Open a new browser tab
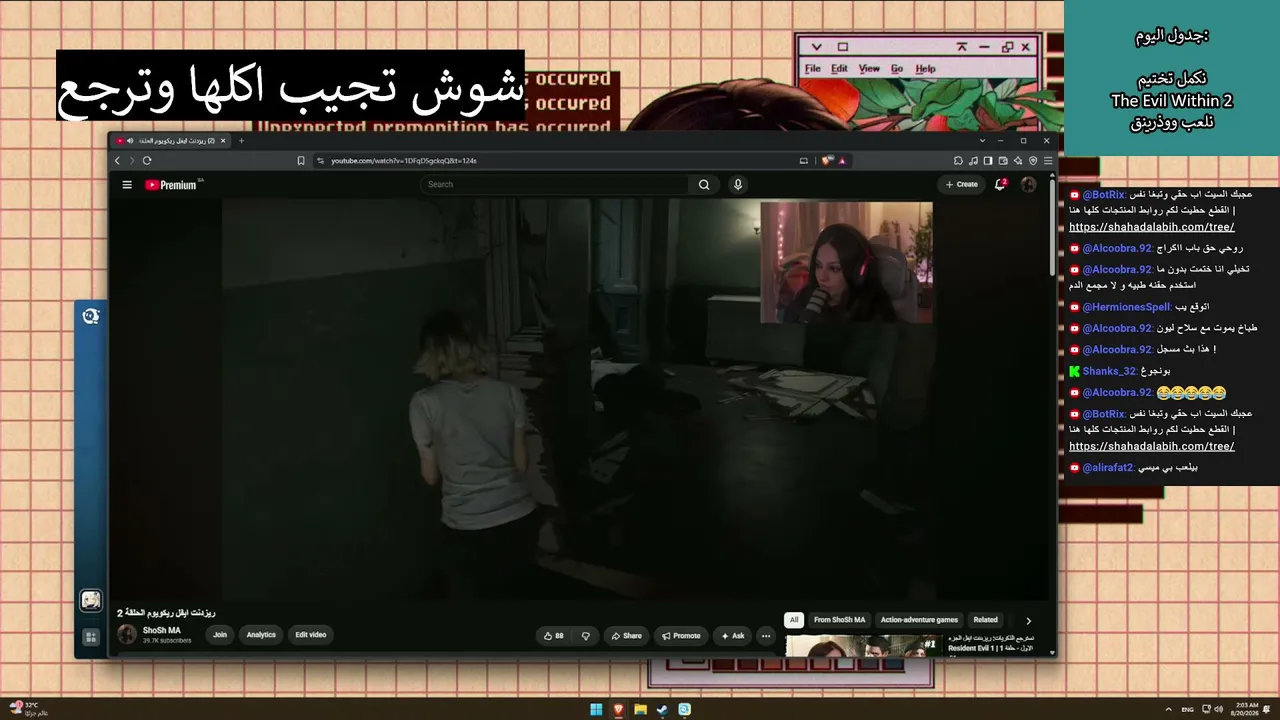This screenshot has height=720, width=1280. (241, 141)
